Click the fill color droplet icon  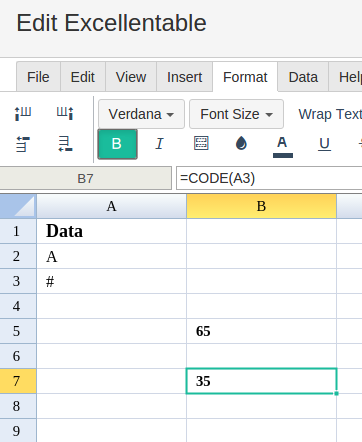(241, 144)
